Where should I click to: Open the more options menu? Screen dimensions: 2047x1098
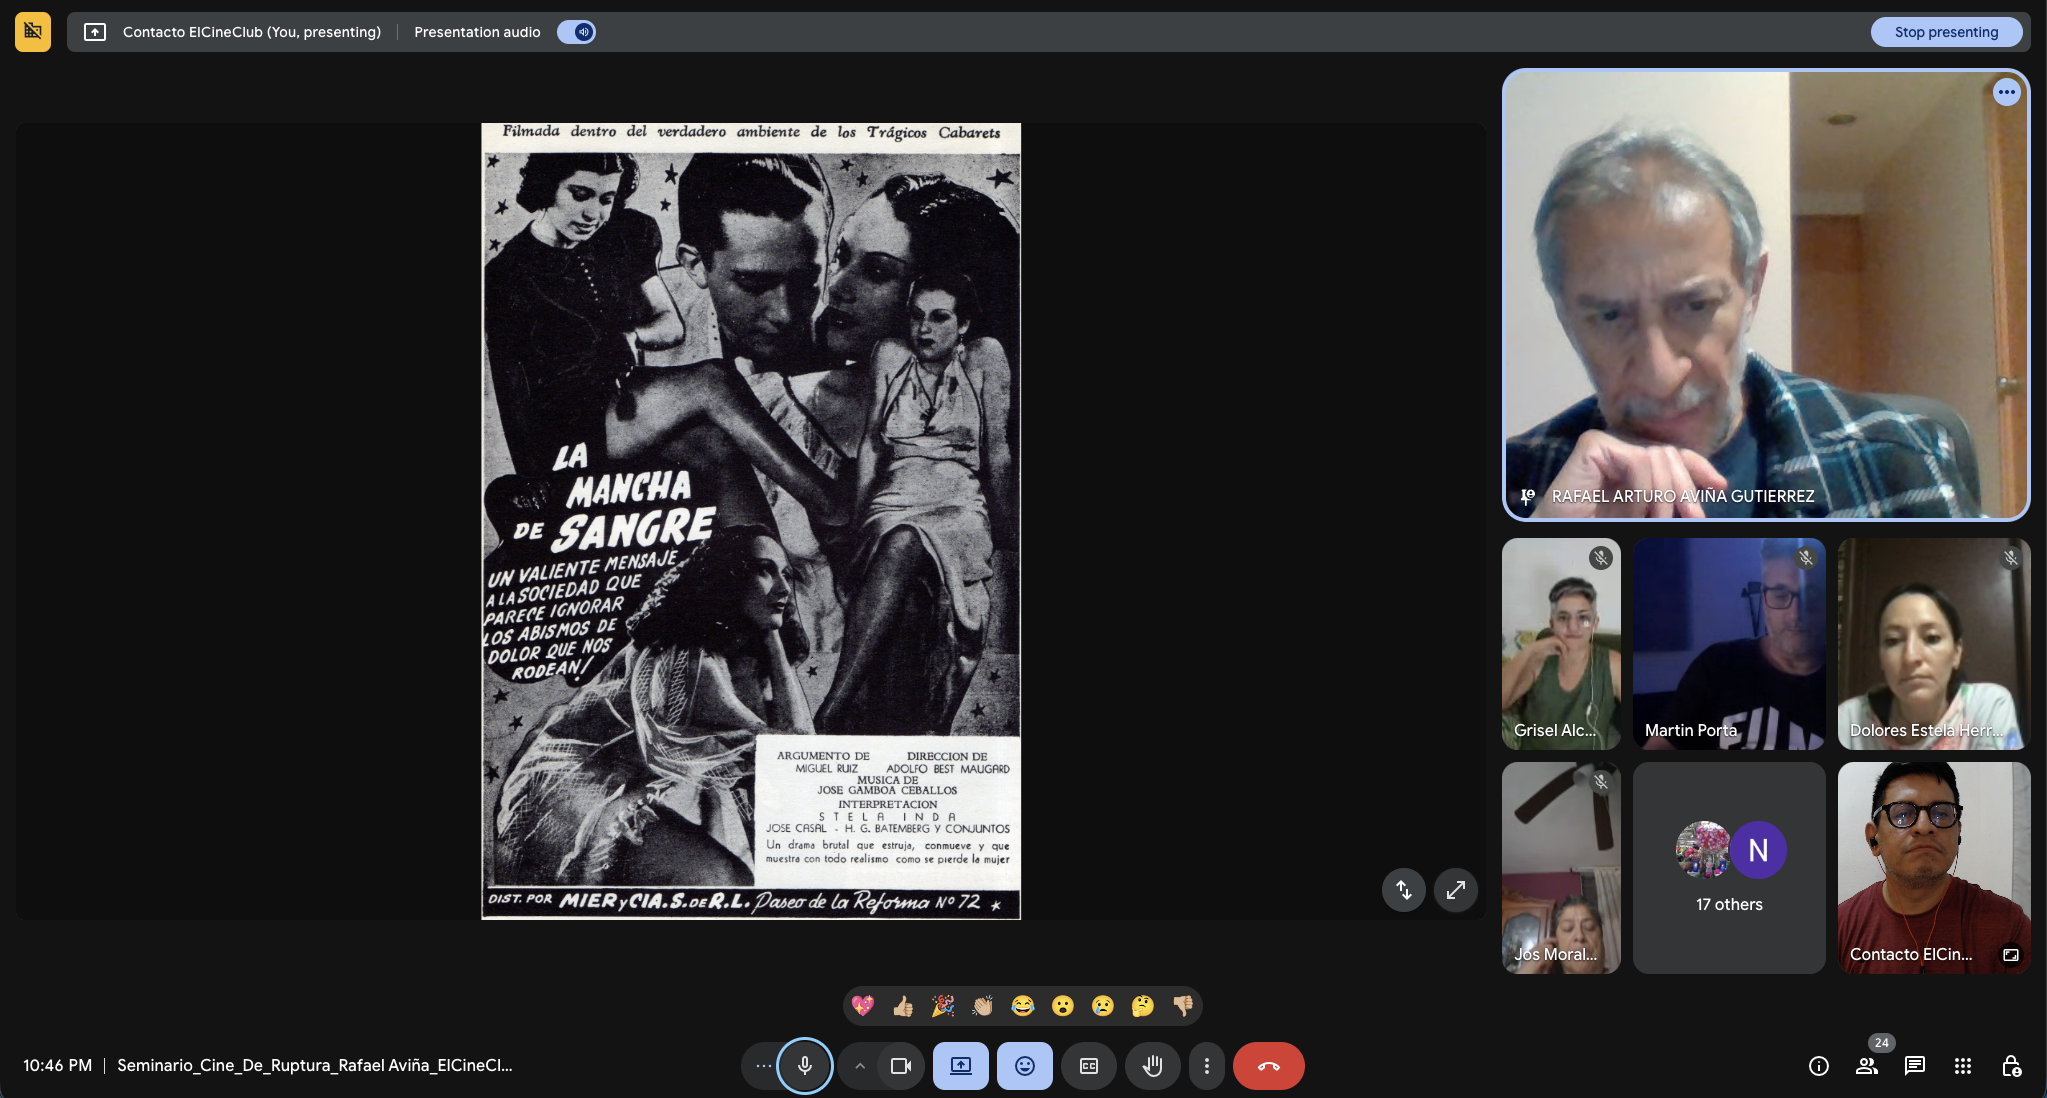pos(1206,1065)
